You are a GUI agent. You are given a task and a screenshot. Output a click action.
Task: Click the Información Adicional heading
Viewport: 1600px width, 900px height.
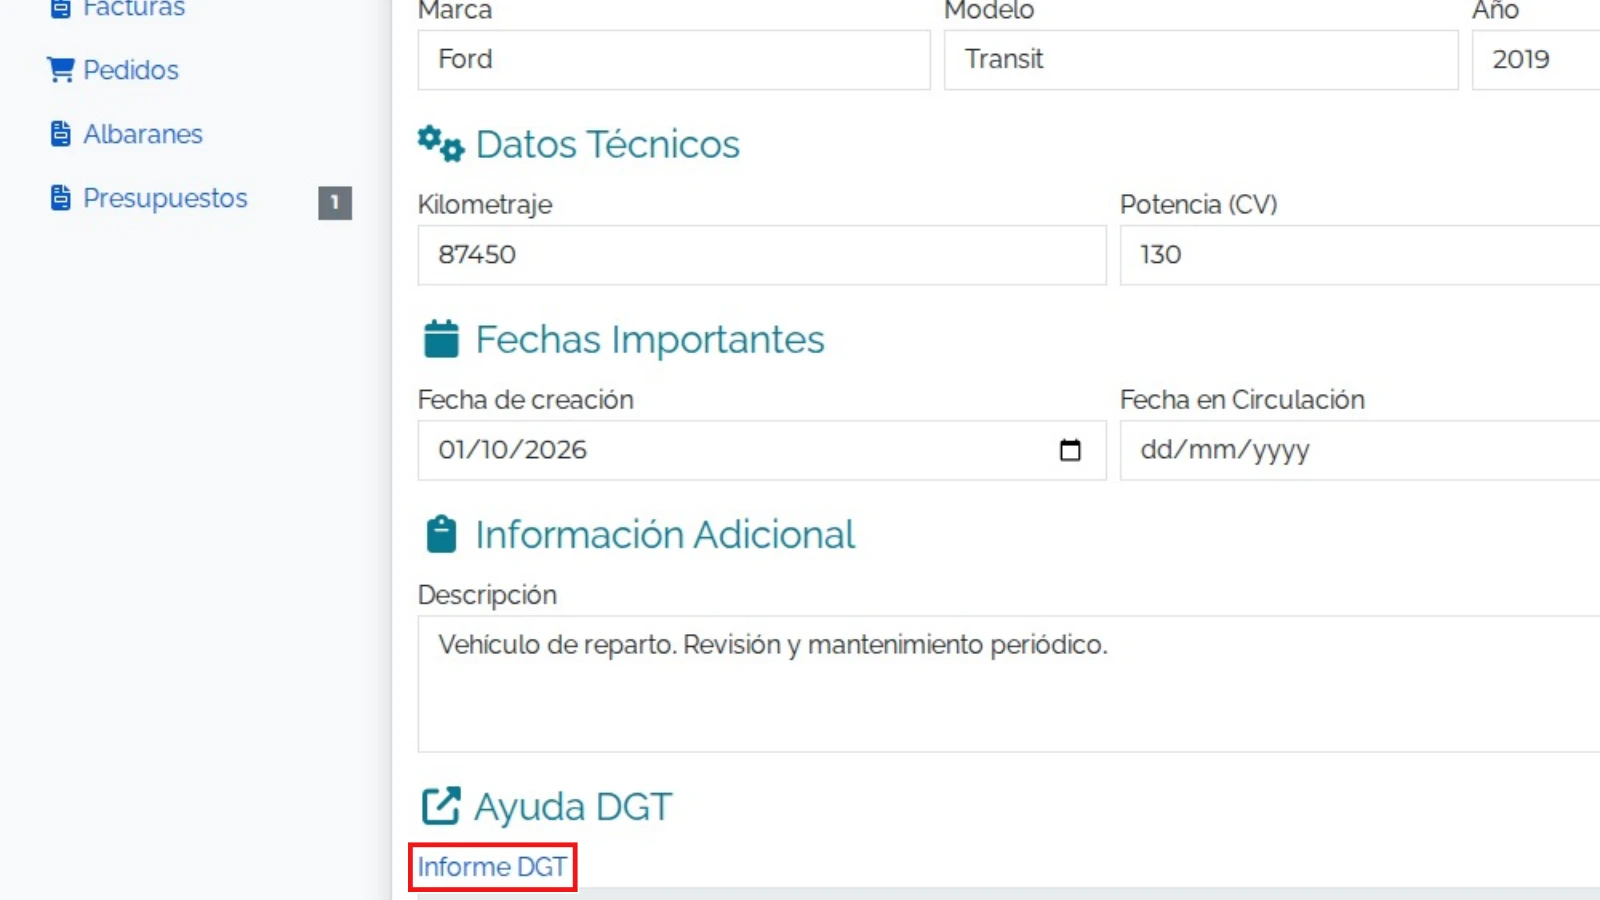click(665, 535)
